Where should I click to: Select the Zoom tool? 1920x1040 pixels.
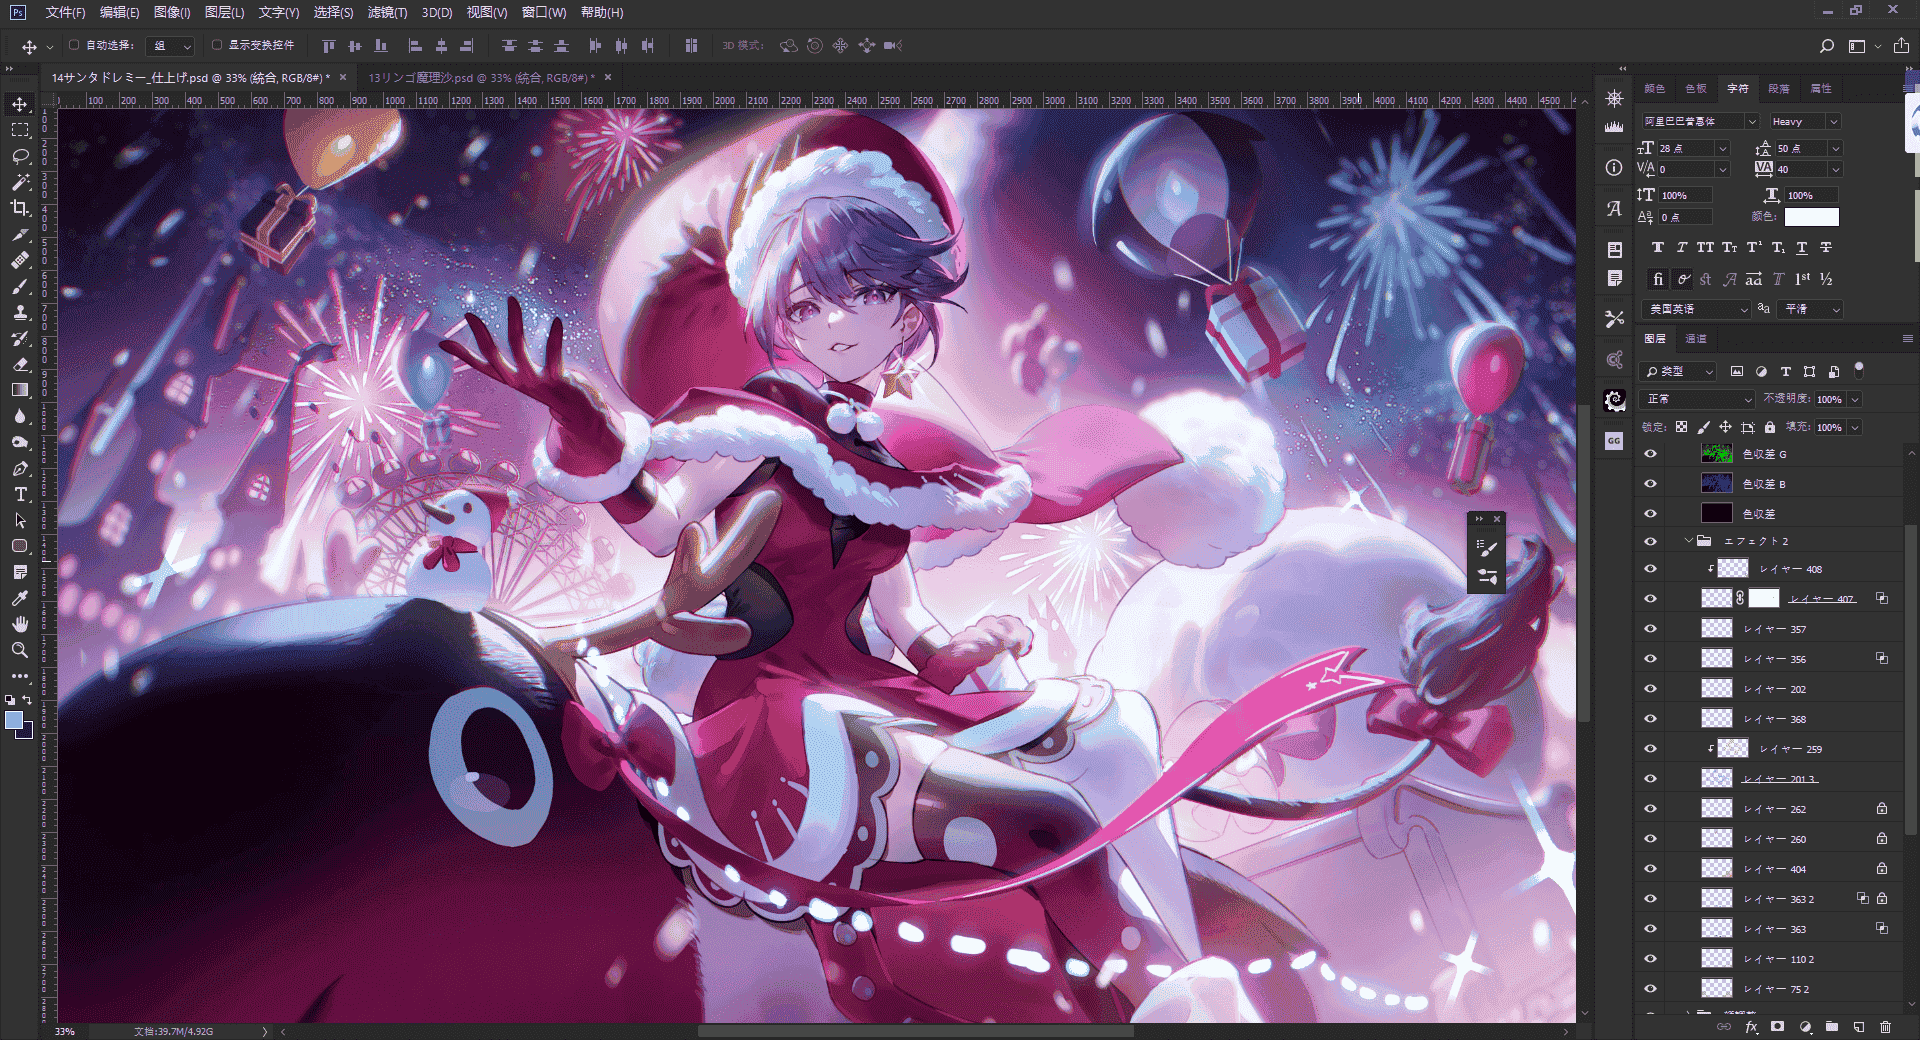pos(20,650)
